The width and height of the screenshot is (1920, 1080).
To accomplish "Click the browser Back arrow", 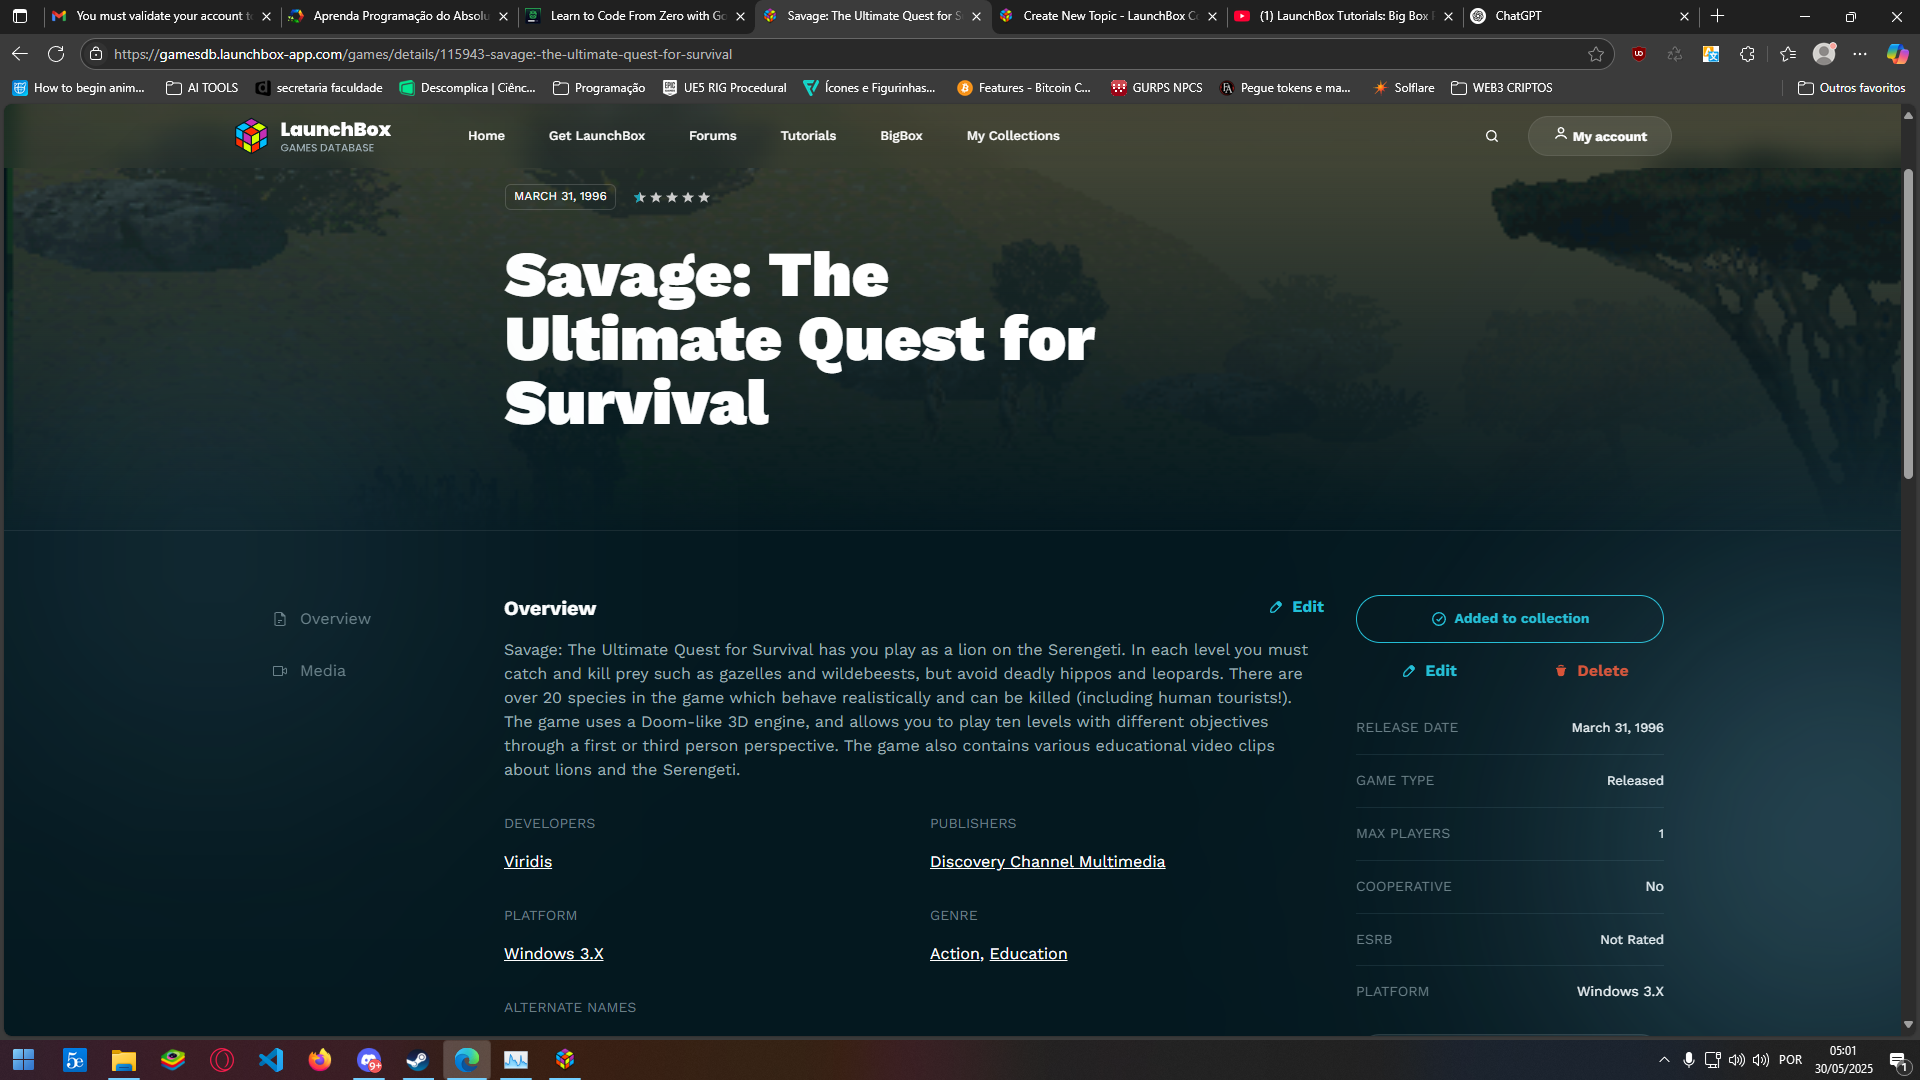I will [20, 54].
